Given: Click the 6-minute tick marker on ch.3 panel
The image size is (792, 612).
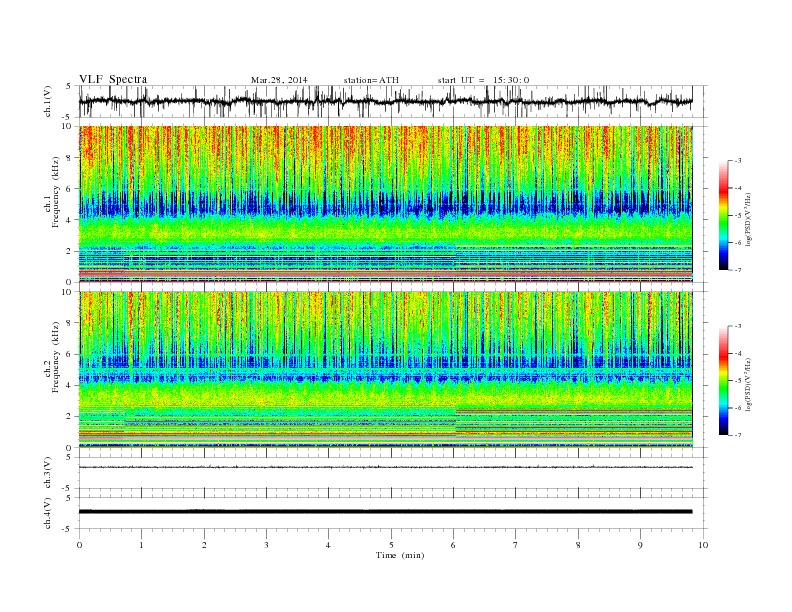Looking at the screenshot, I should tap(453, 492).
